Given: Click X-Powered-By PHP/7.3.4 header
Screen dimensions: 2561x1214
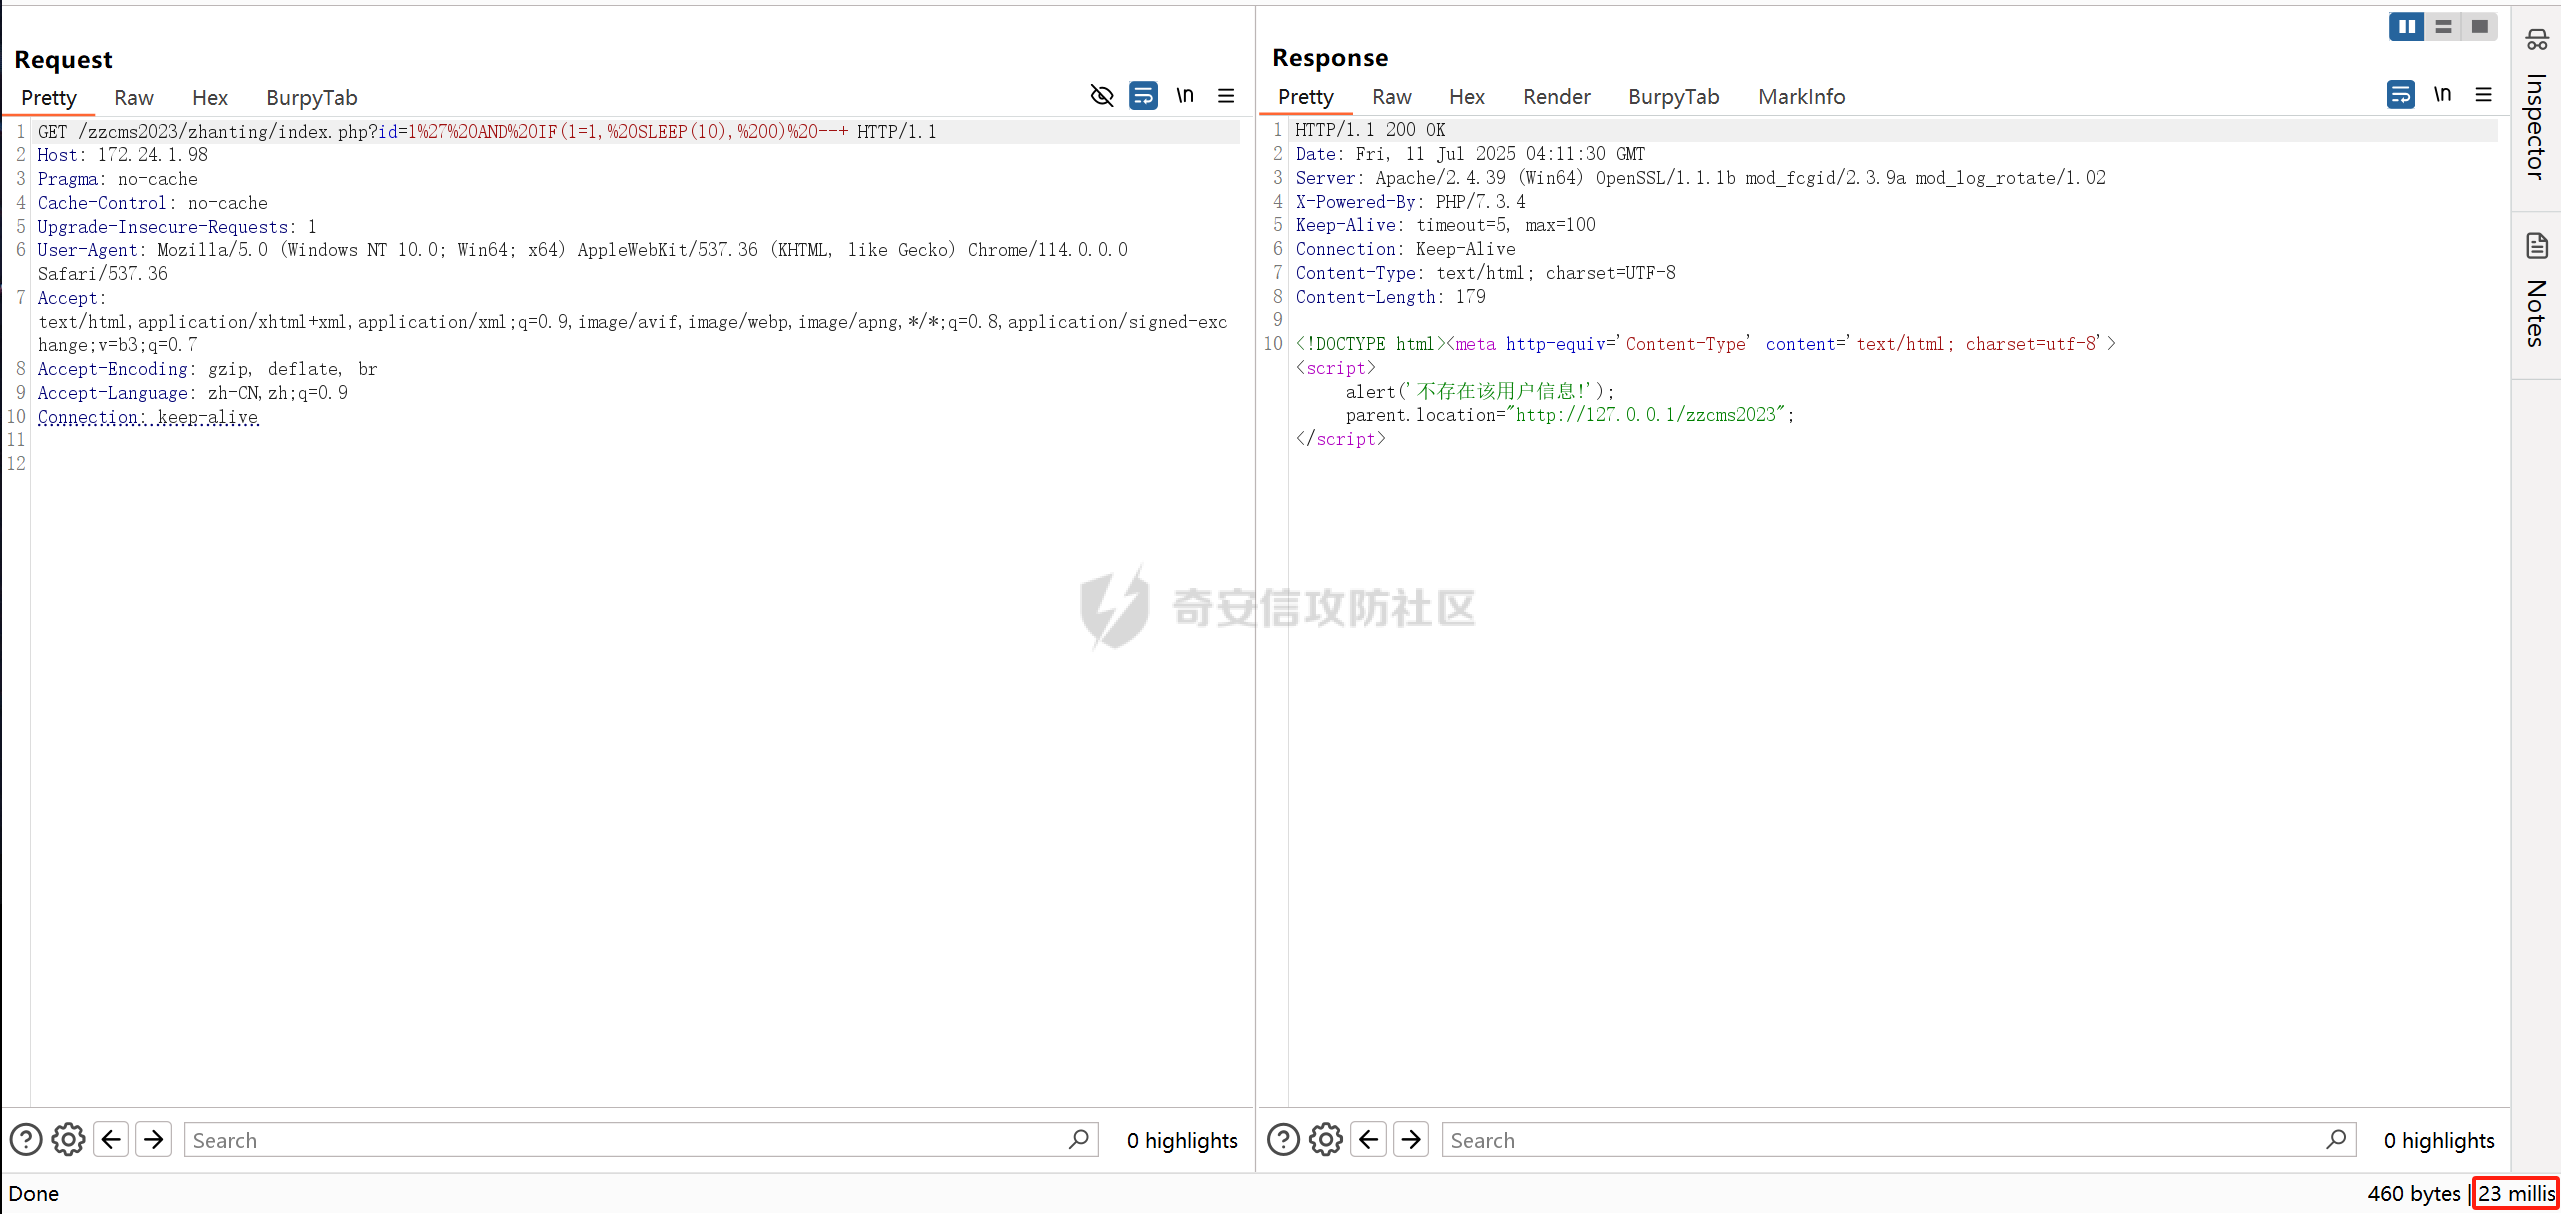Looking at the screenshot, I should tap(1411, 202).
